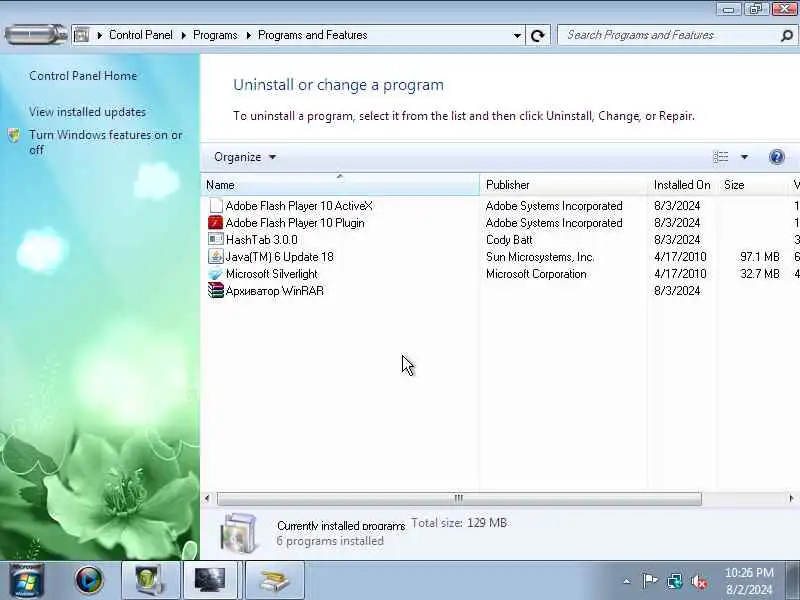Click the WinRAR archiver books icon

(215, 290)
